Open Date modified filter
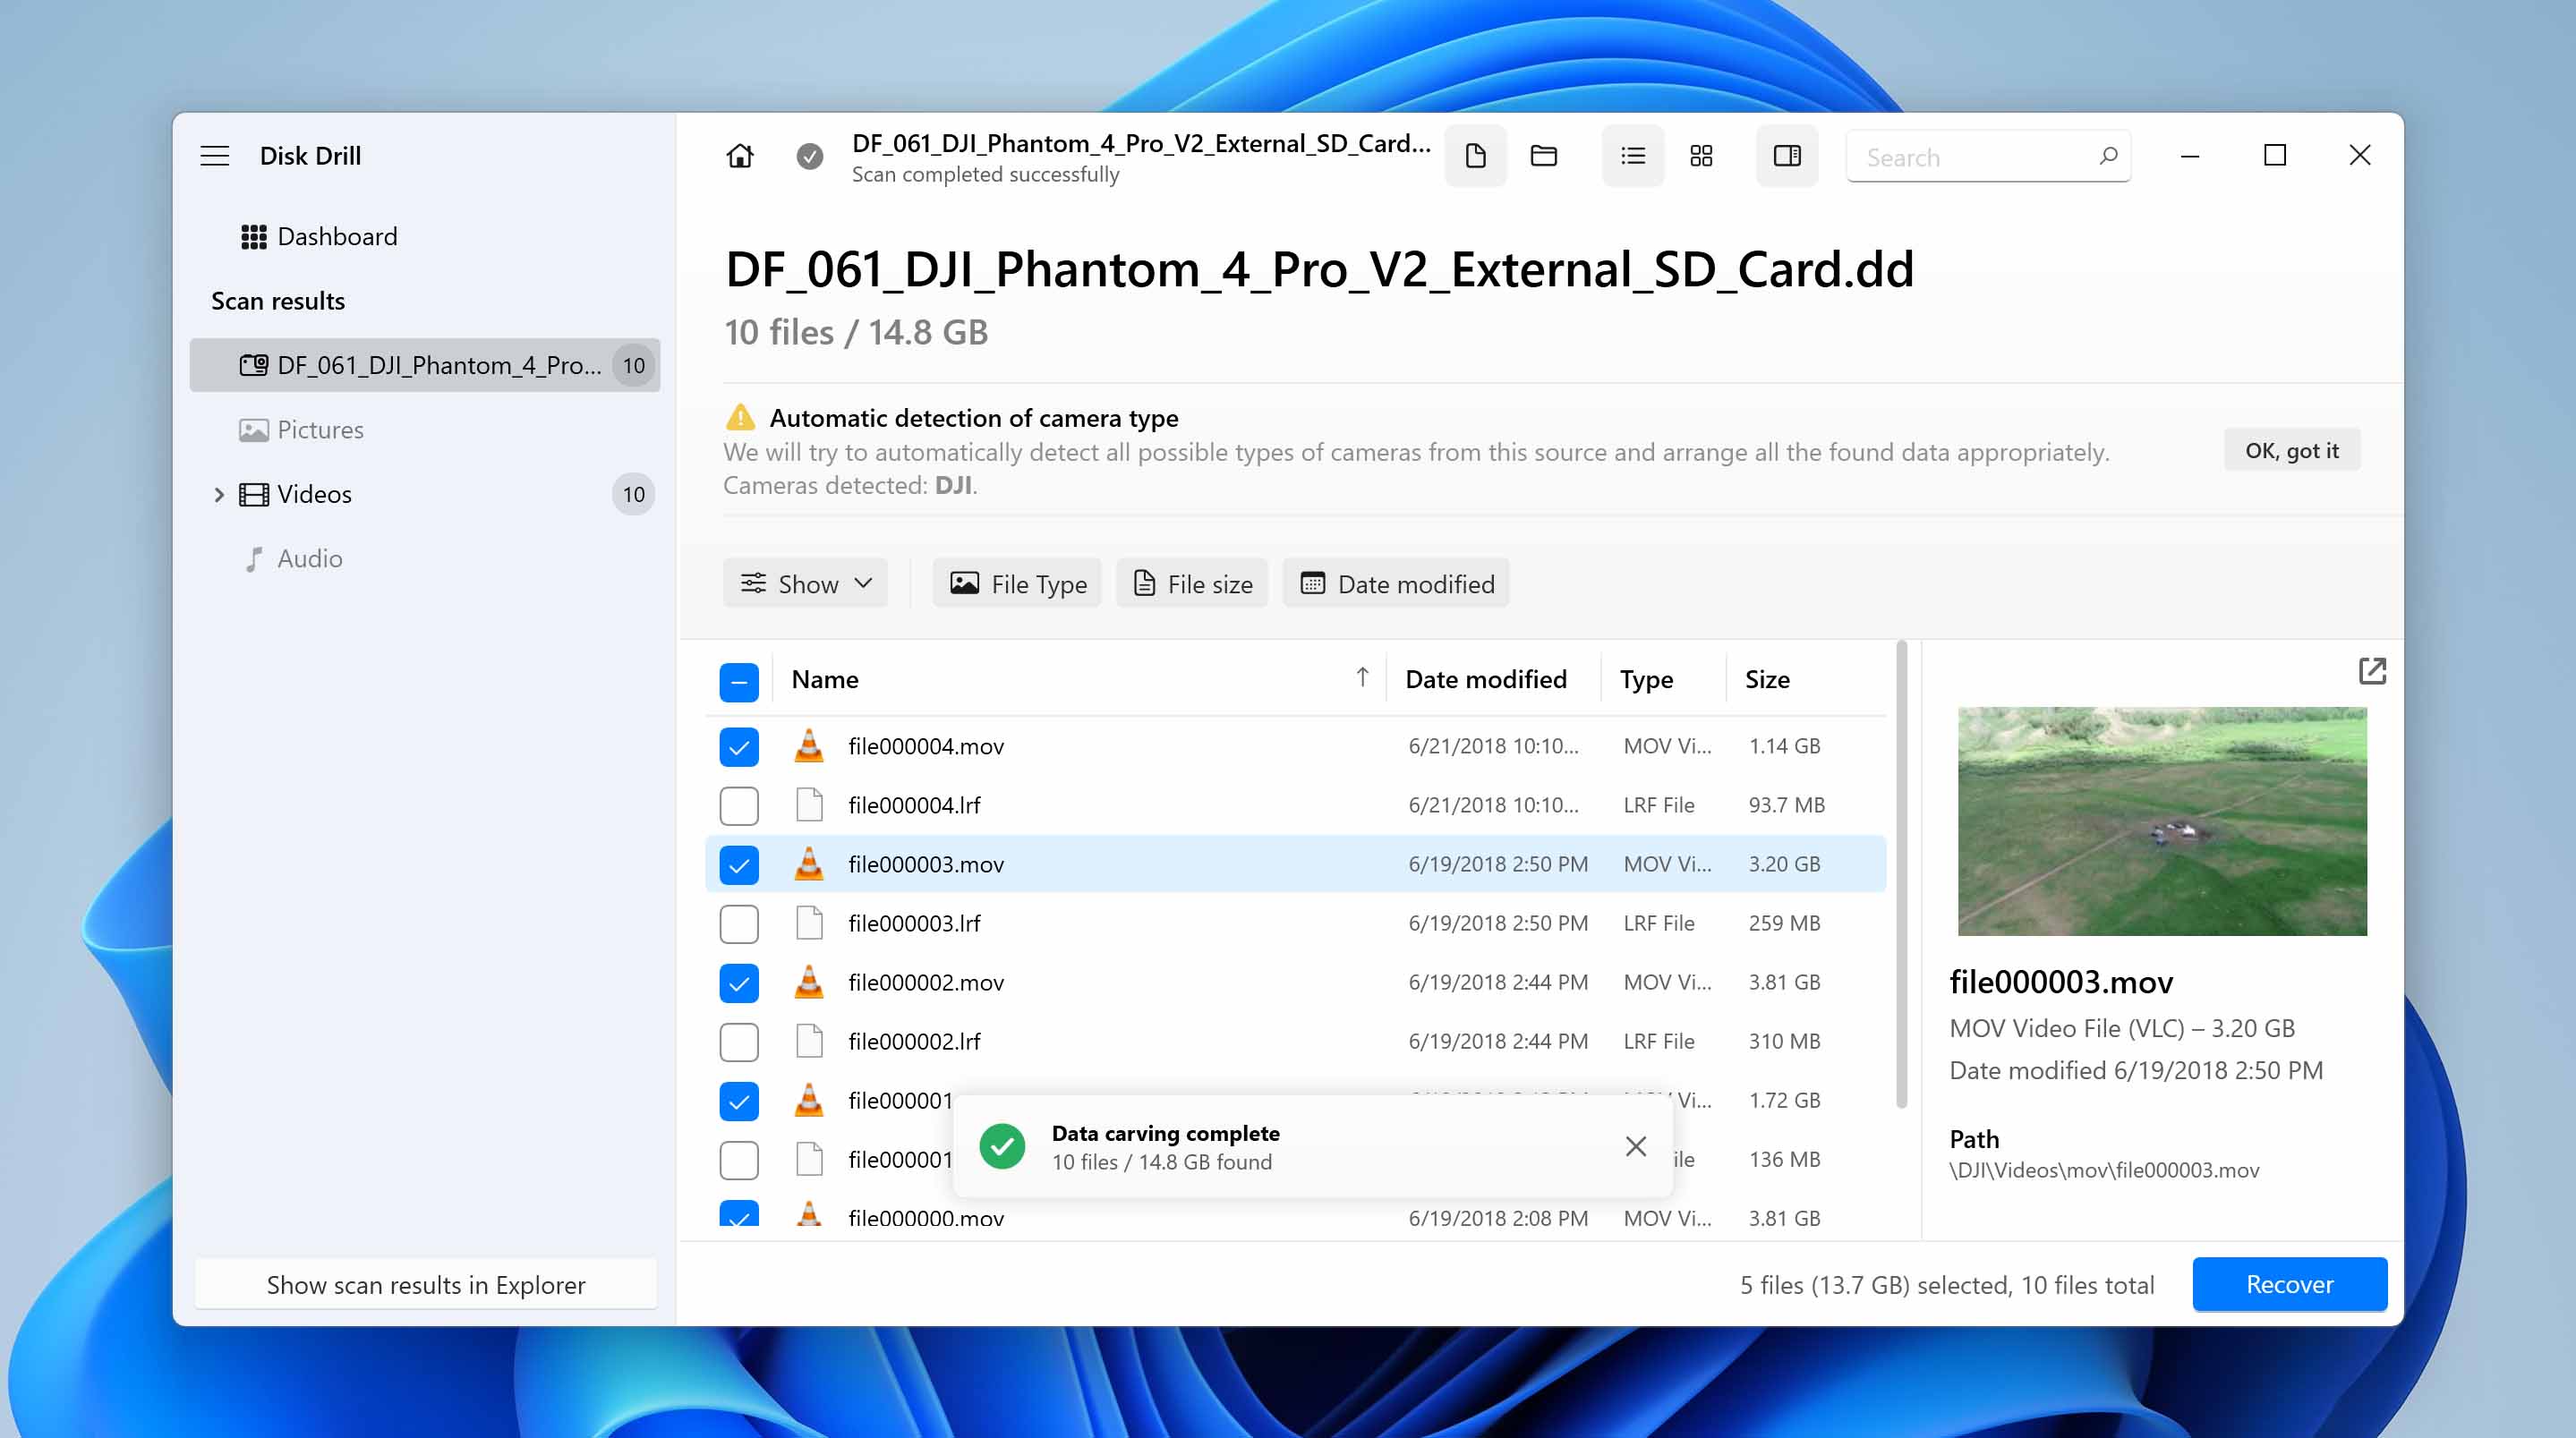 (1396, 584)
